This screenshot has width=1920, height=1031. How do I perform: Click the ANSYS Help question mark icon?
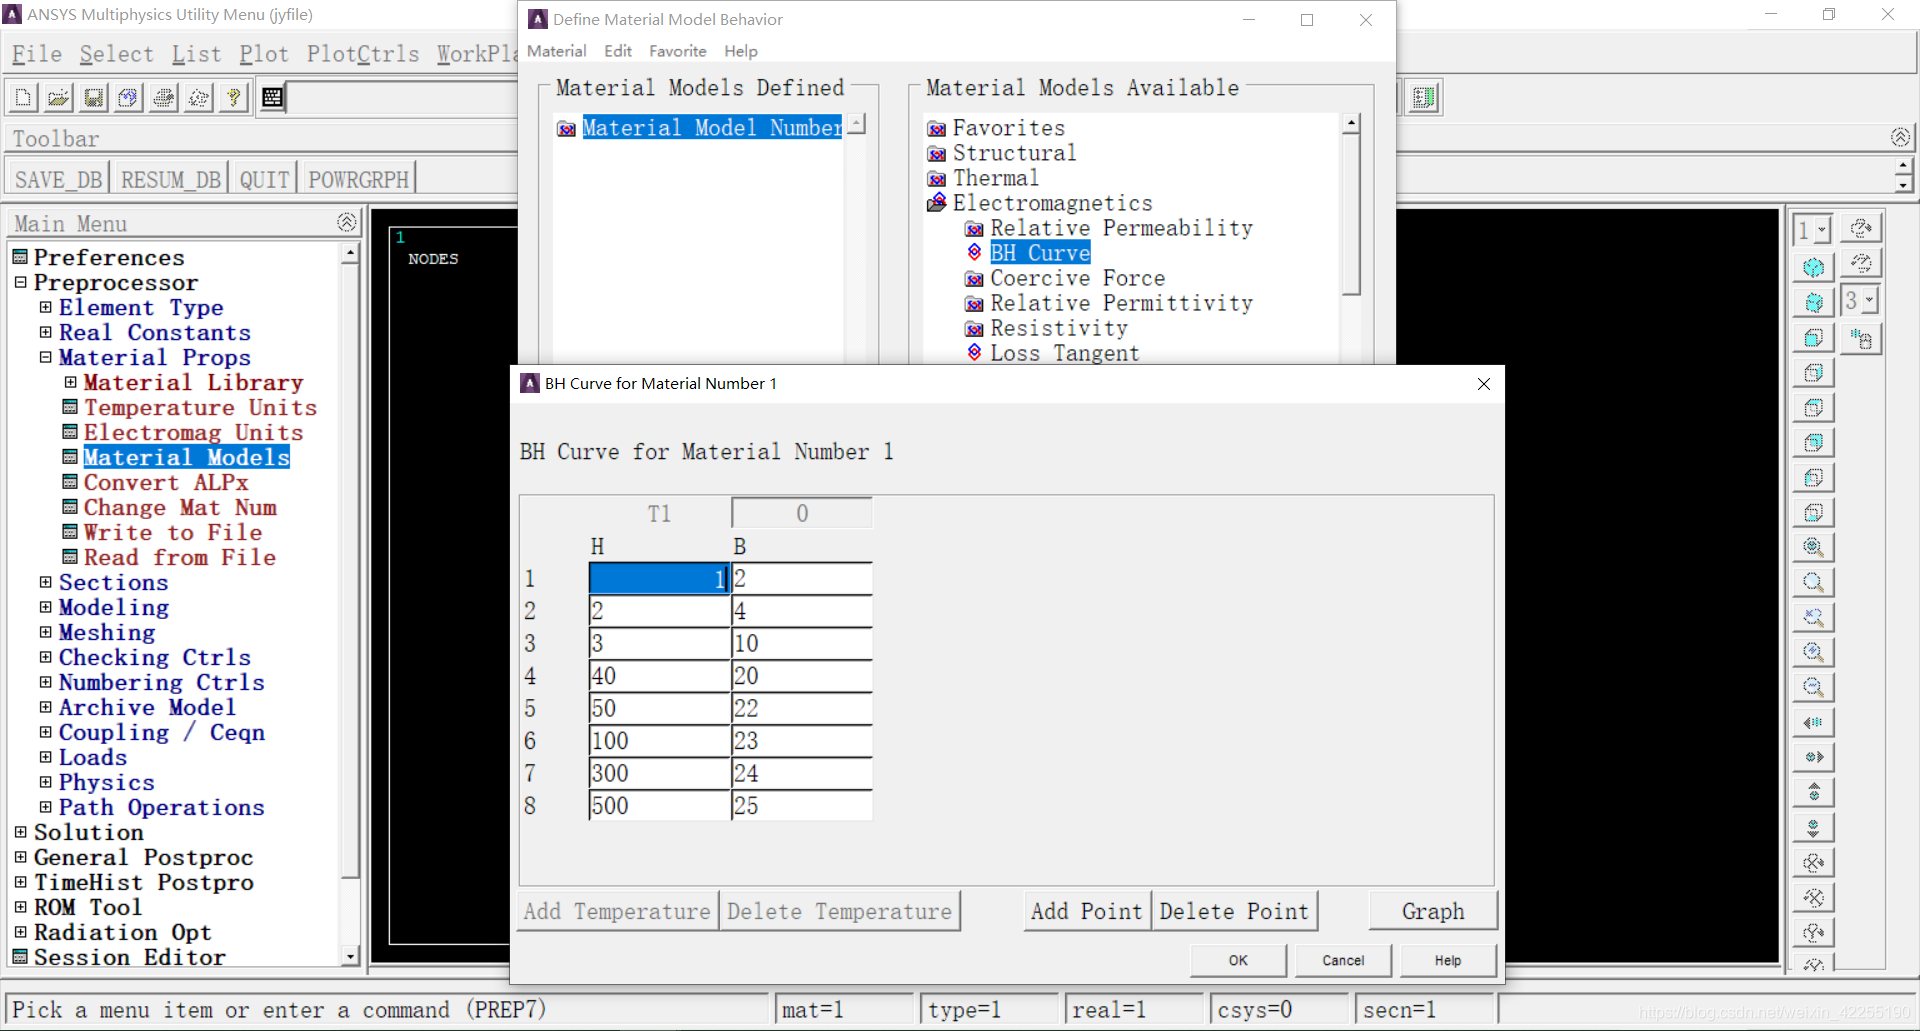tap(234, 97)
